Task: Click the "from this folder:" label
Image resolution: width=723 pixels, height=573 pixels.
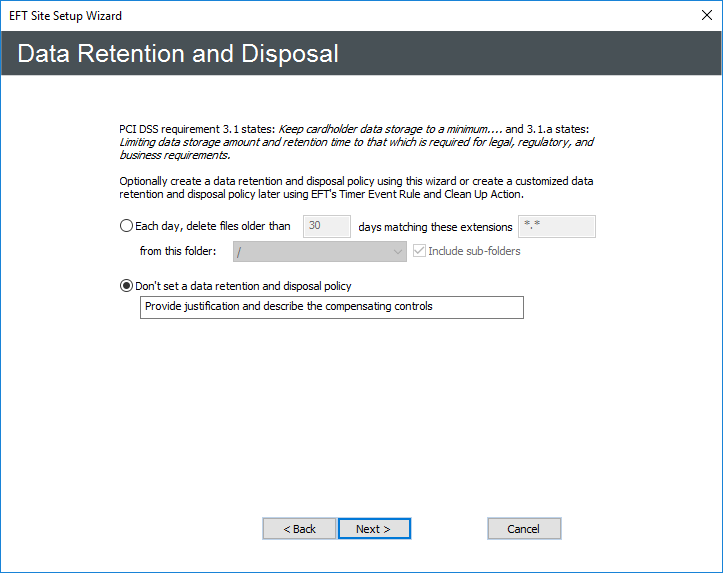Action: (178, 251)
